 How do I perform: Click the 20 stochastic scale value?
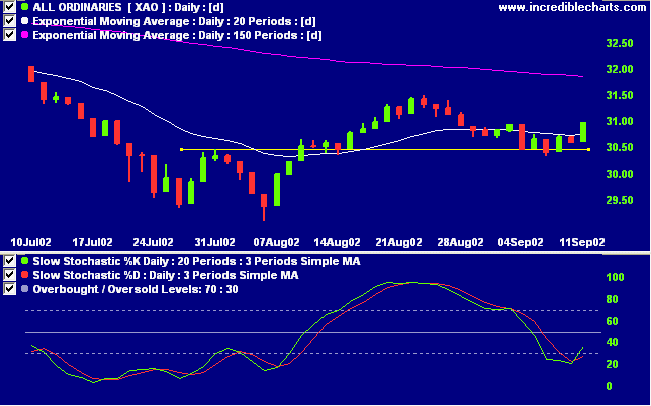pyautogui.click(x=612, y=364)
